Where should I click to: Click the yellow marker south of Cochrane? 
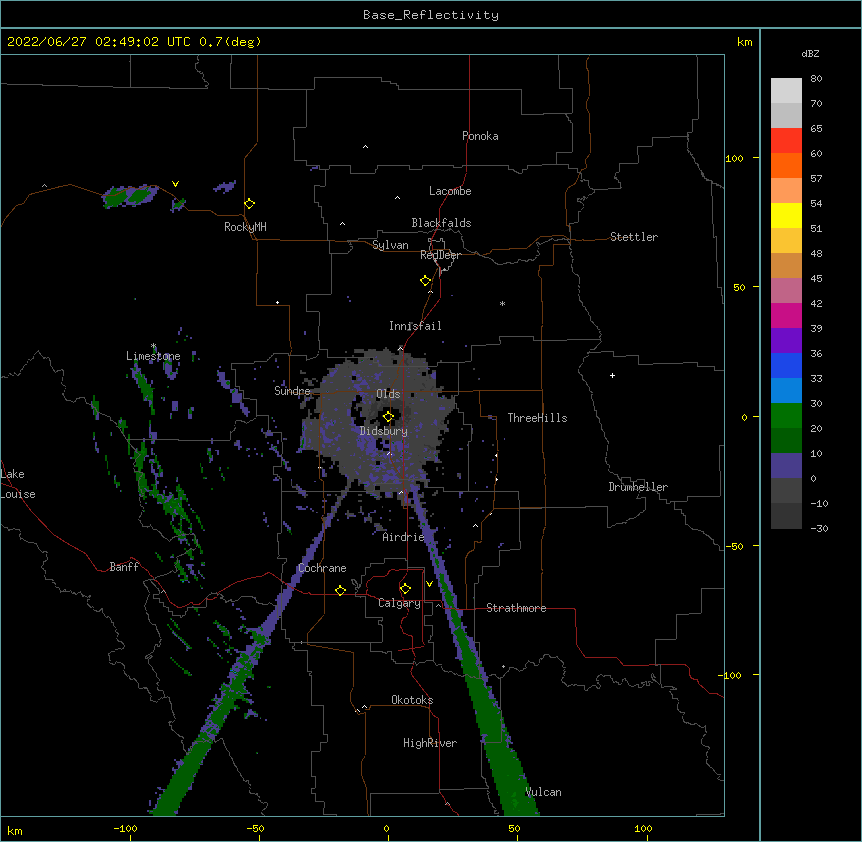(x=340, y=590)
